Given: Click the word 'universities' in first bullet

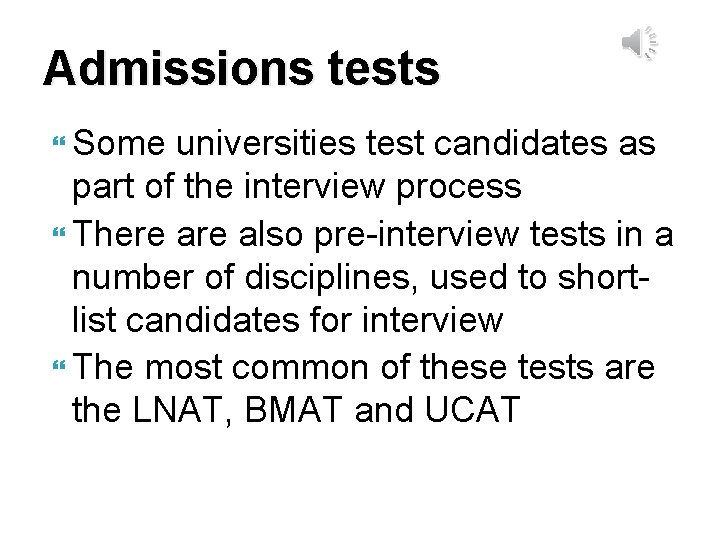Looking at the screenshot, I should point(266,143).
